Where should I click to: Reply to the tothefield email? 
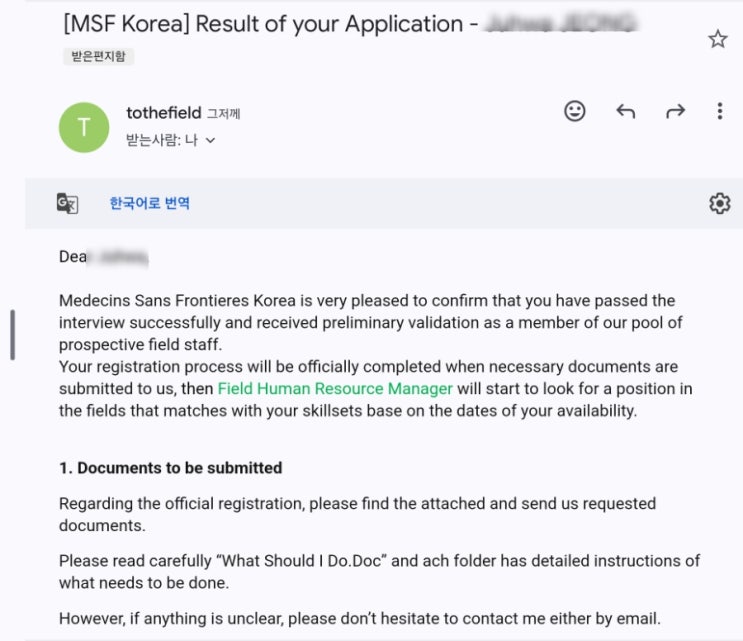[x=626, y=111]
